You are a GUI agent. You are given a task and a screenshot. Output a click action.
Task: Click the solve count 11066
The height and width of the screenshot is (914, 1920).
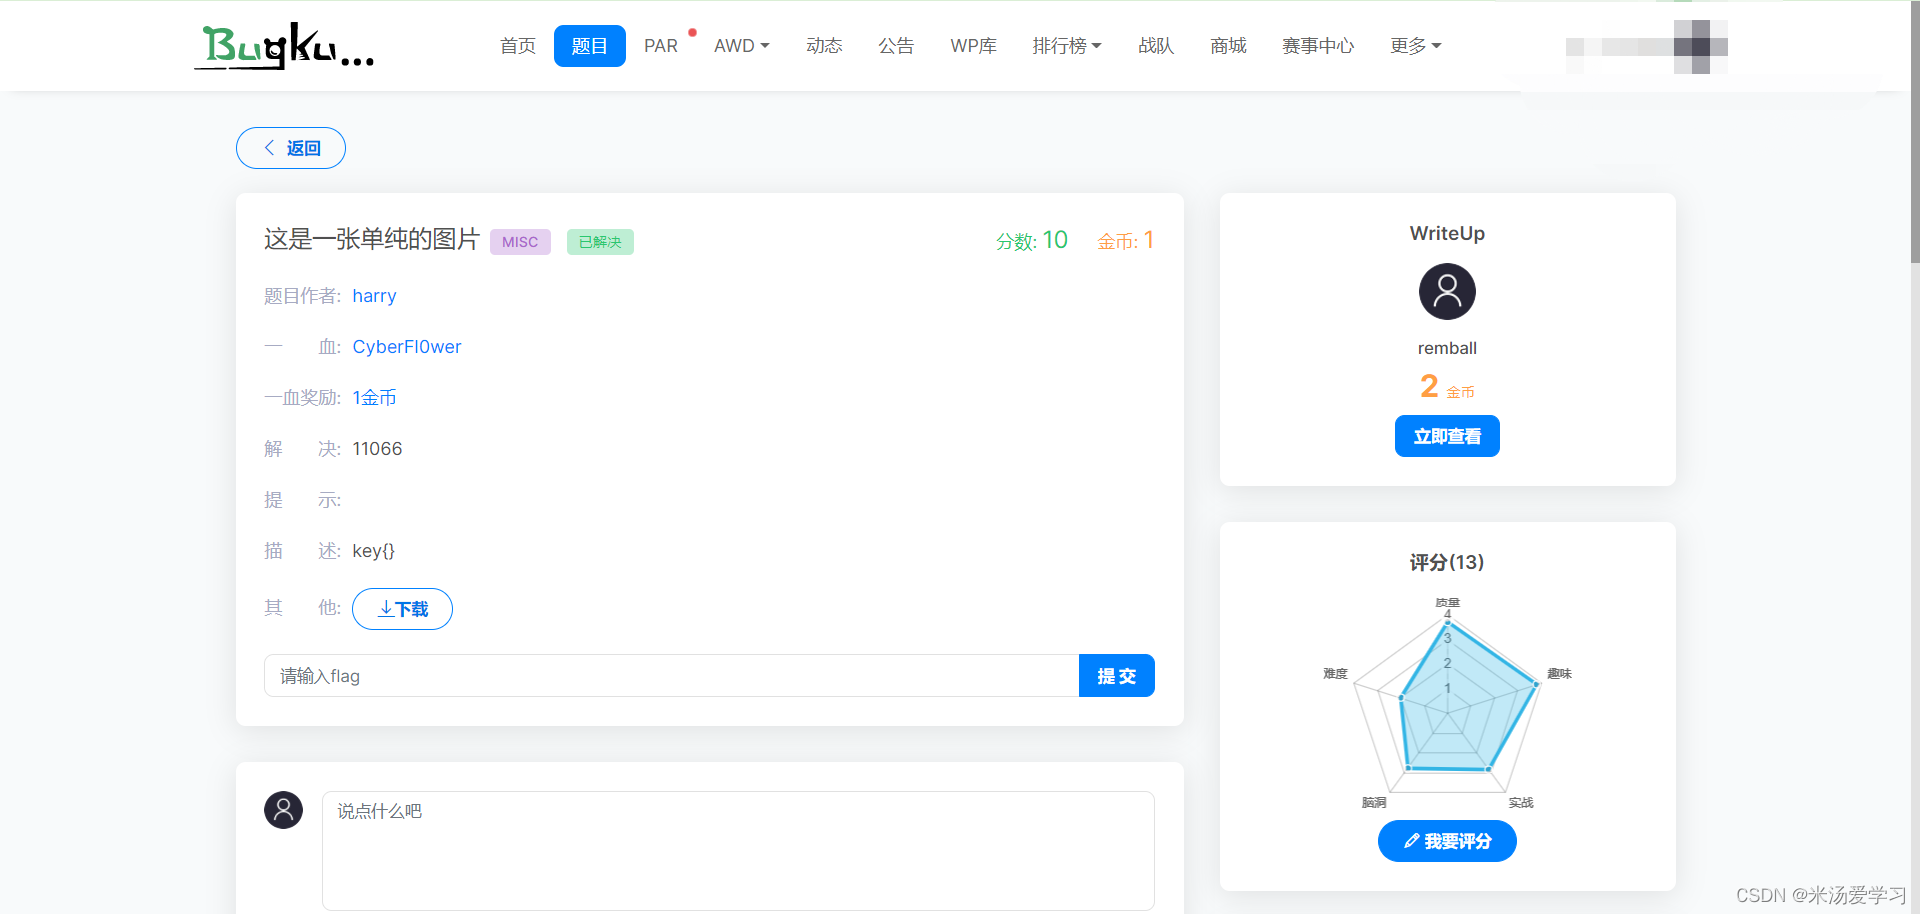pyautogui.click(x=377, y=449)
